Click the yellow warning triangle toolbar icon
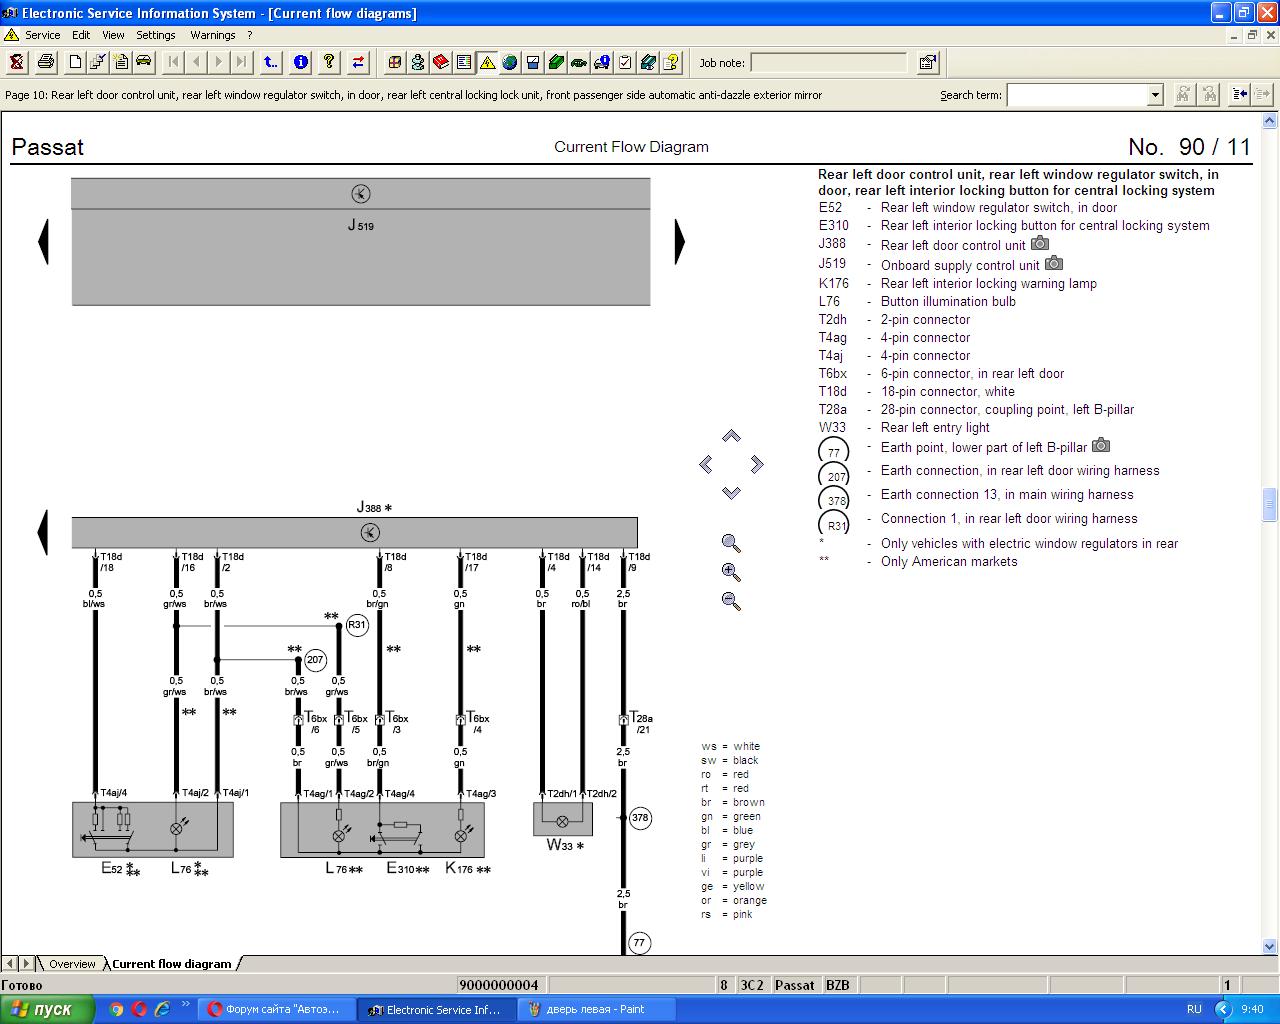This screenshot has height=1024, width=1280. [x=487, y=62]
